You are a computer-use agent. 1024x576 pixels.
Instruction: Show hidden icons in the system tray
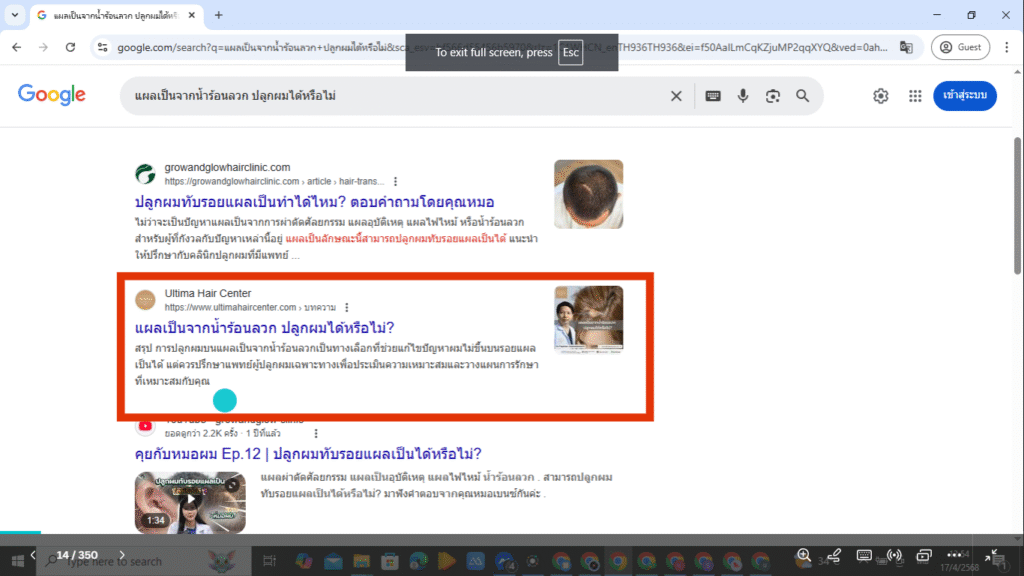click(838, 560)
